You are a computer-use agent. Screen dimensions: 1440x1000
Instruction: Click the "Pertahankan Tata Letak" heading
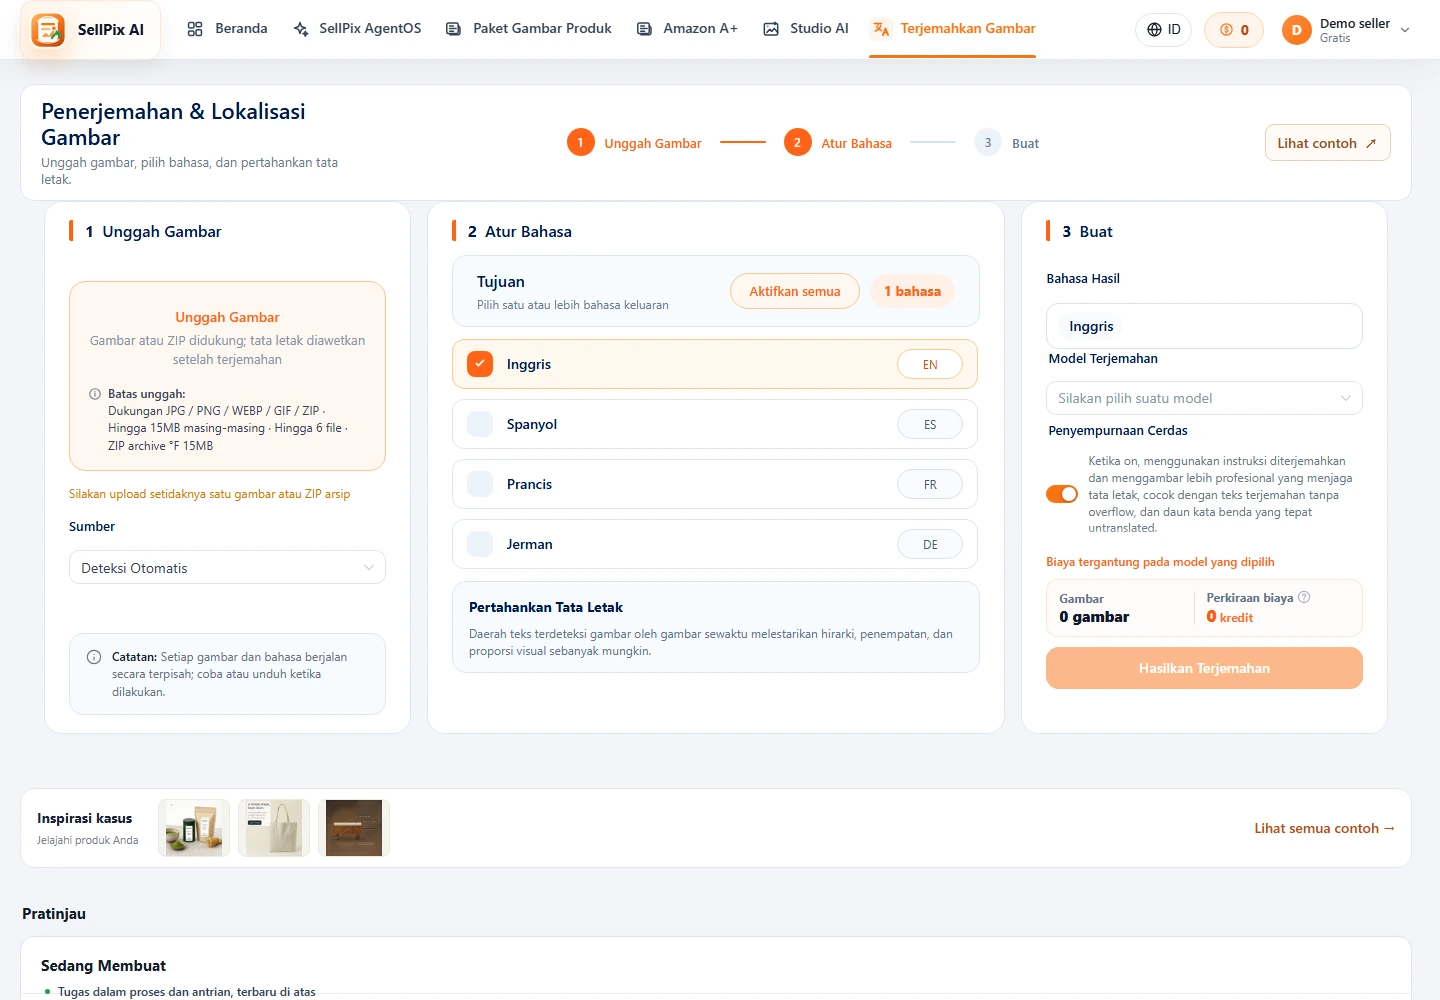pyautogui.click(x=546, y=607)
